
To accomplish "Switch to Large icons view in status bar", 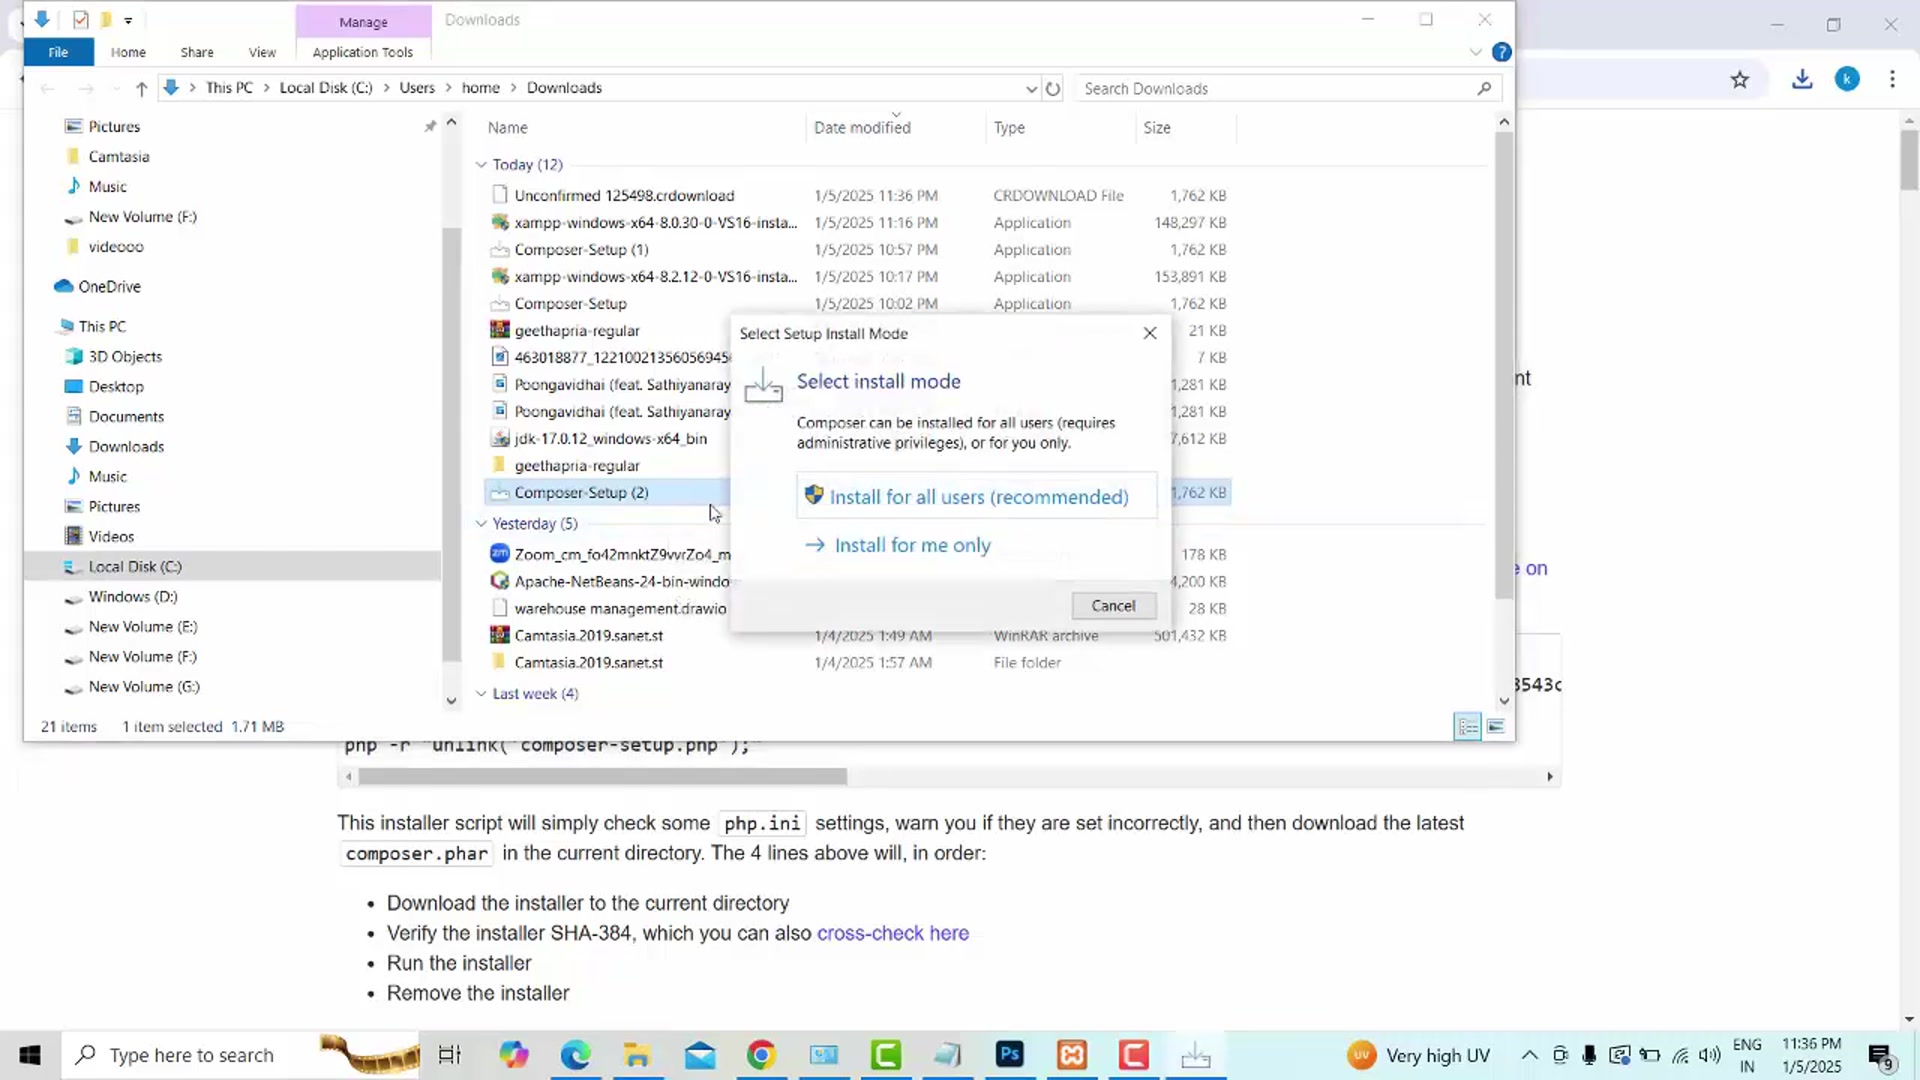I will (x=1496, y=727).
